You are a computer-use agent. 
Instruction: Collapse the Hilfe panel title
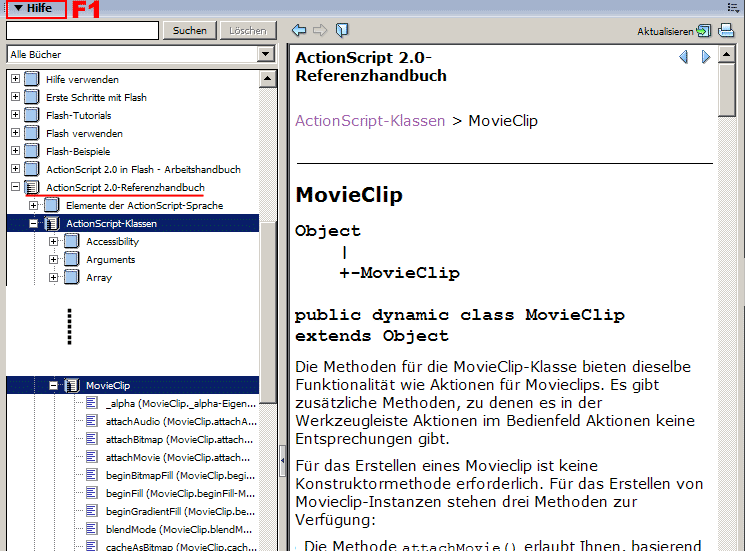(33, 8)
